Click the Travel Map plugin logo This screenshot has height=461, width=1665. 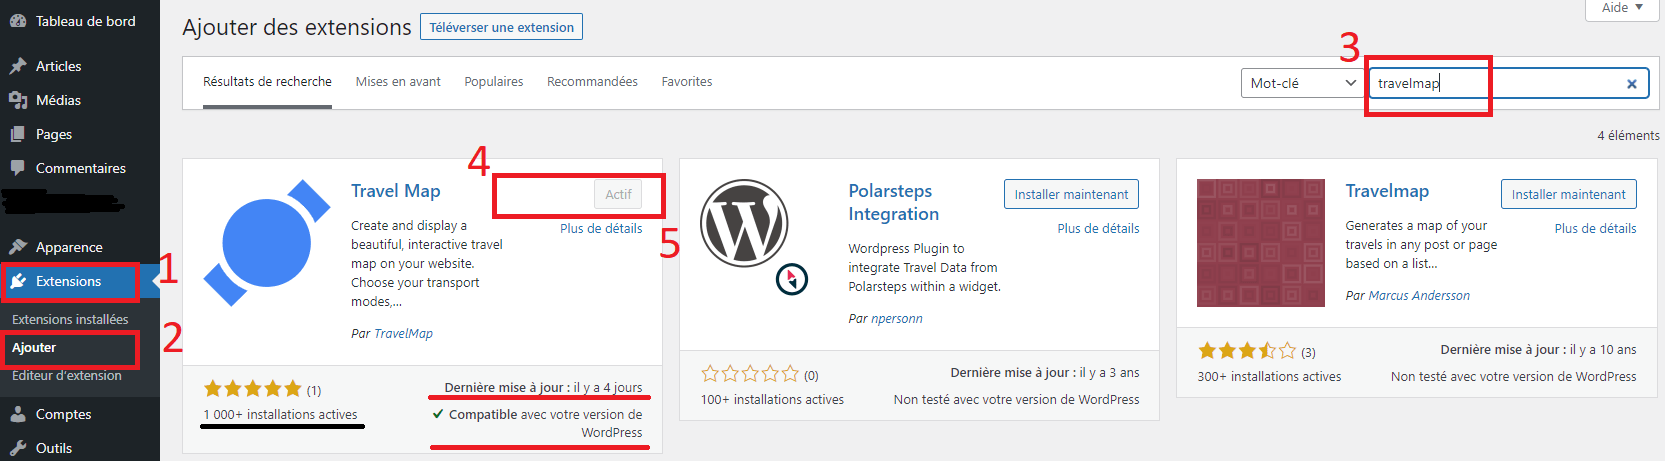[x=267, y=243]
